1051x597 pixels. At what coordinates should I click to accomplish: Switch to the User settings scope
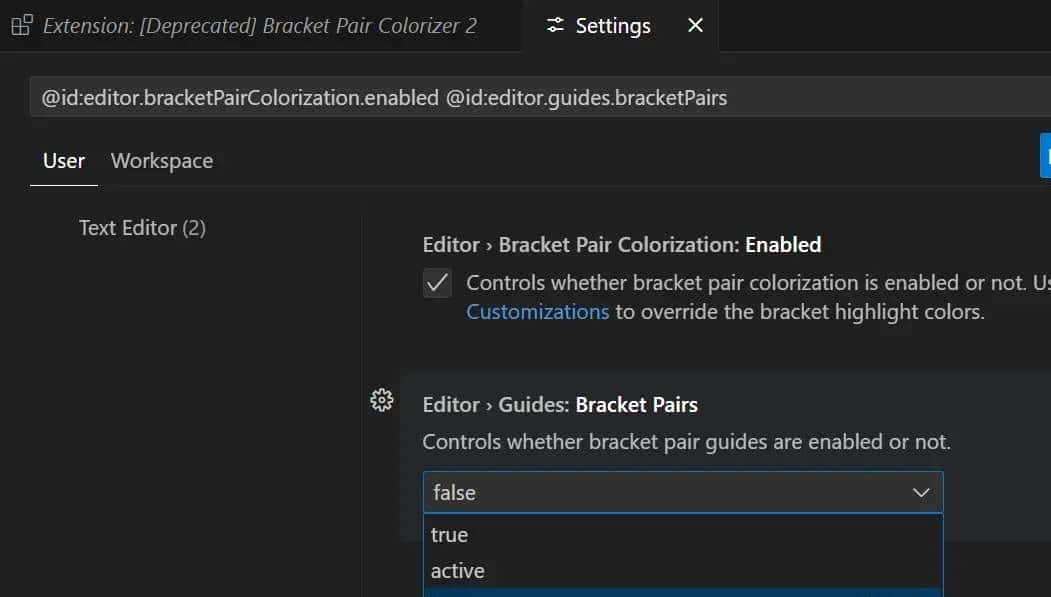click(63, 160)
